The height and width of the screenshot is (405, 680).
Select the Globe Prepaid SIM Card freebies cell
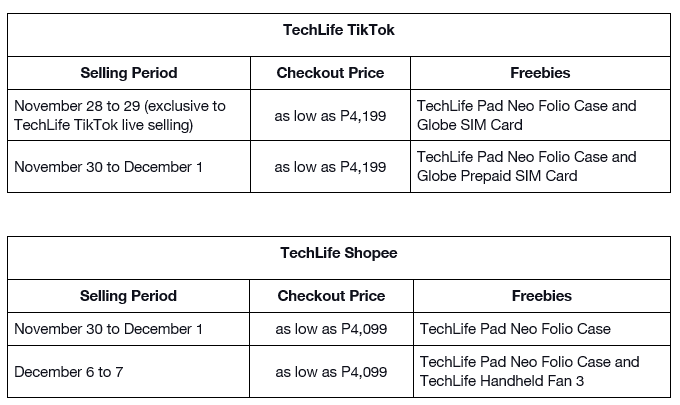[526, 166]
